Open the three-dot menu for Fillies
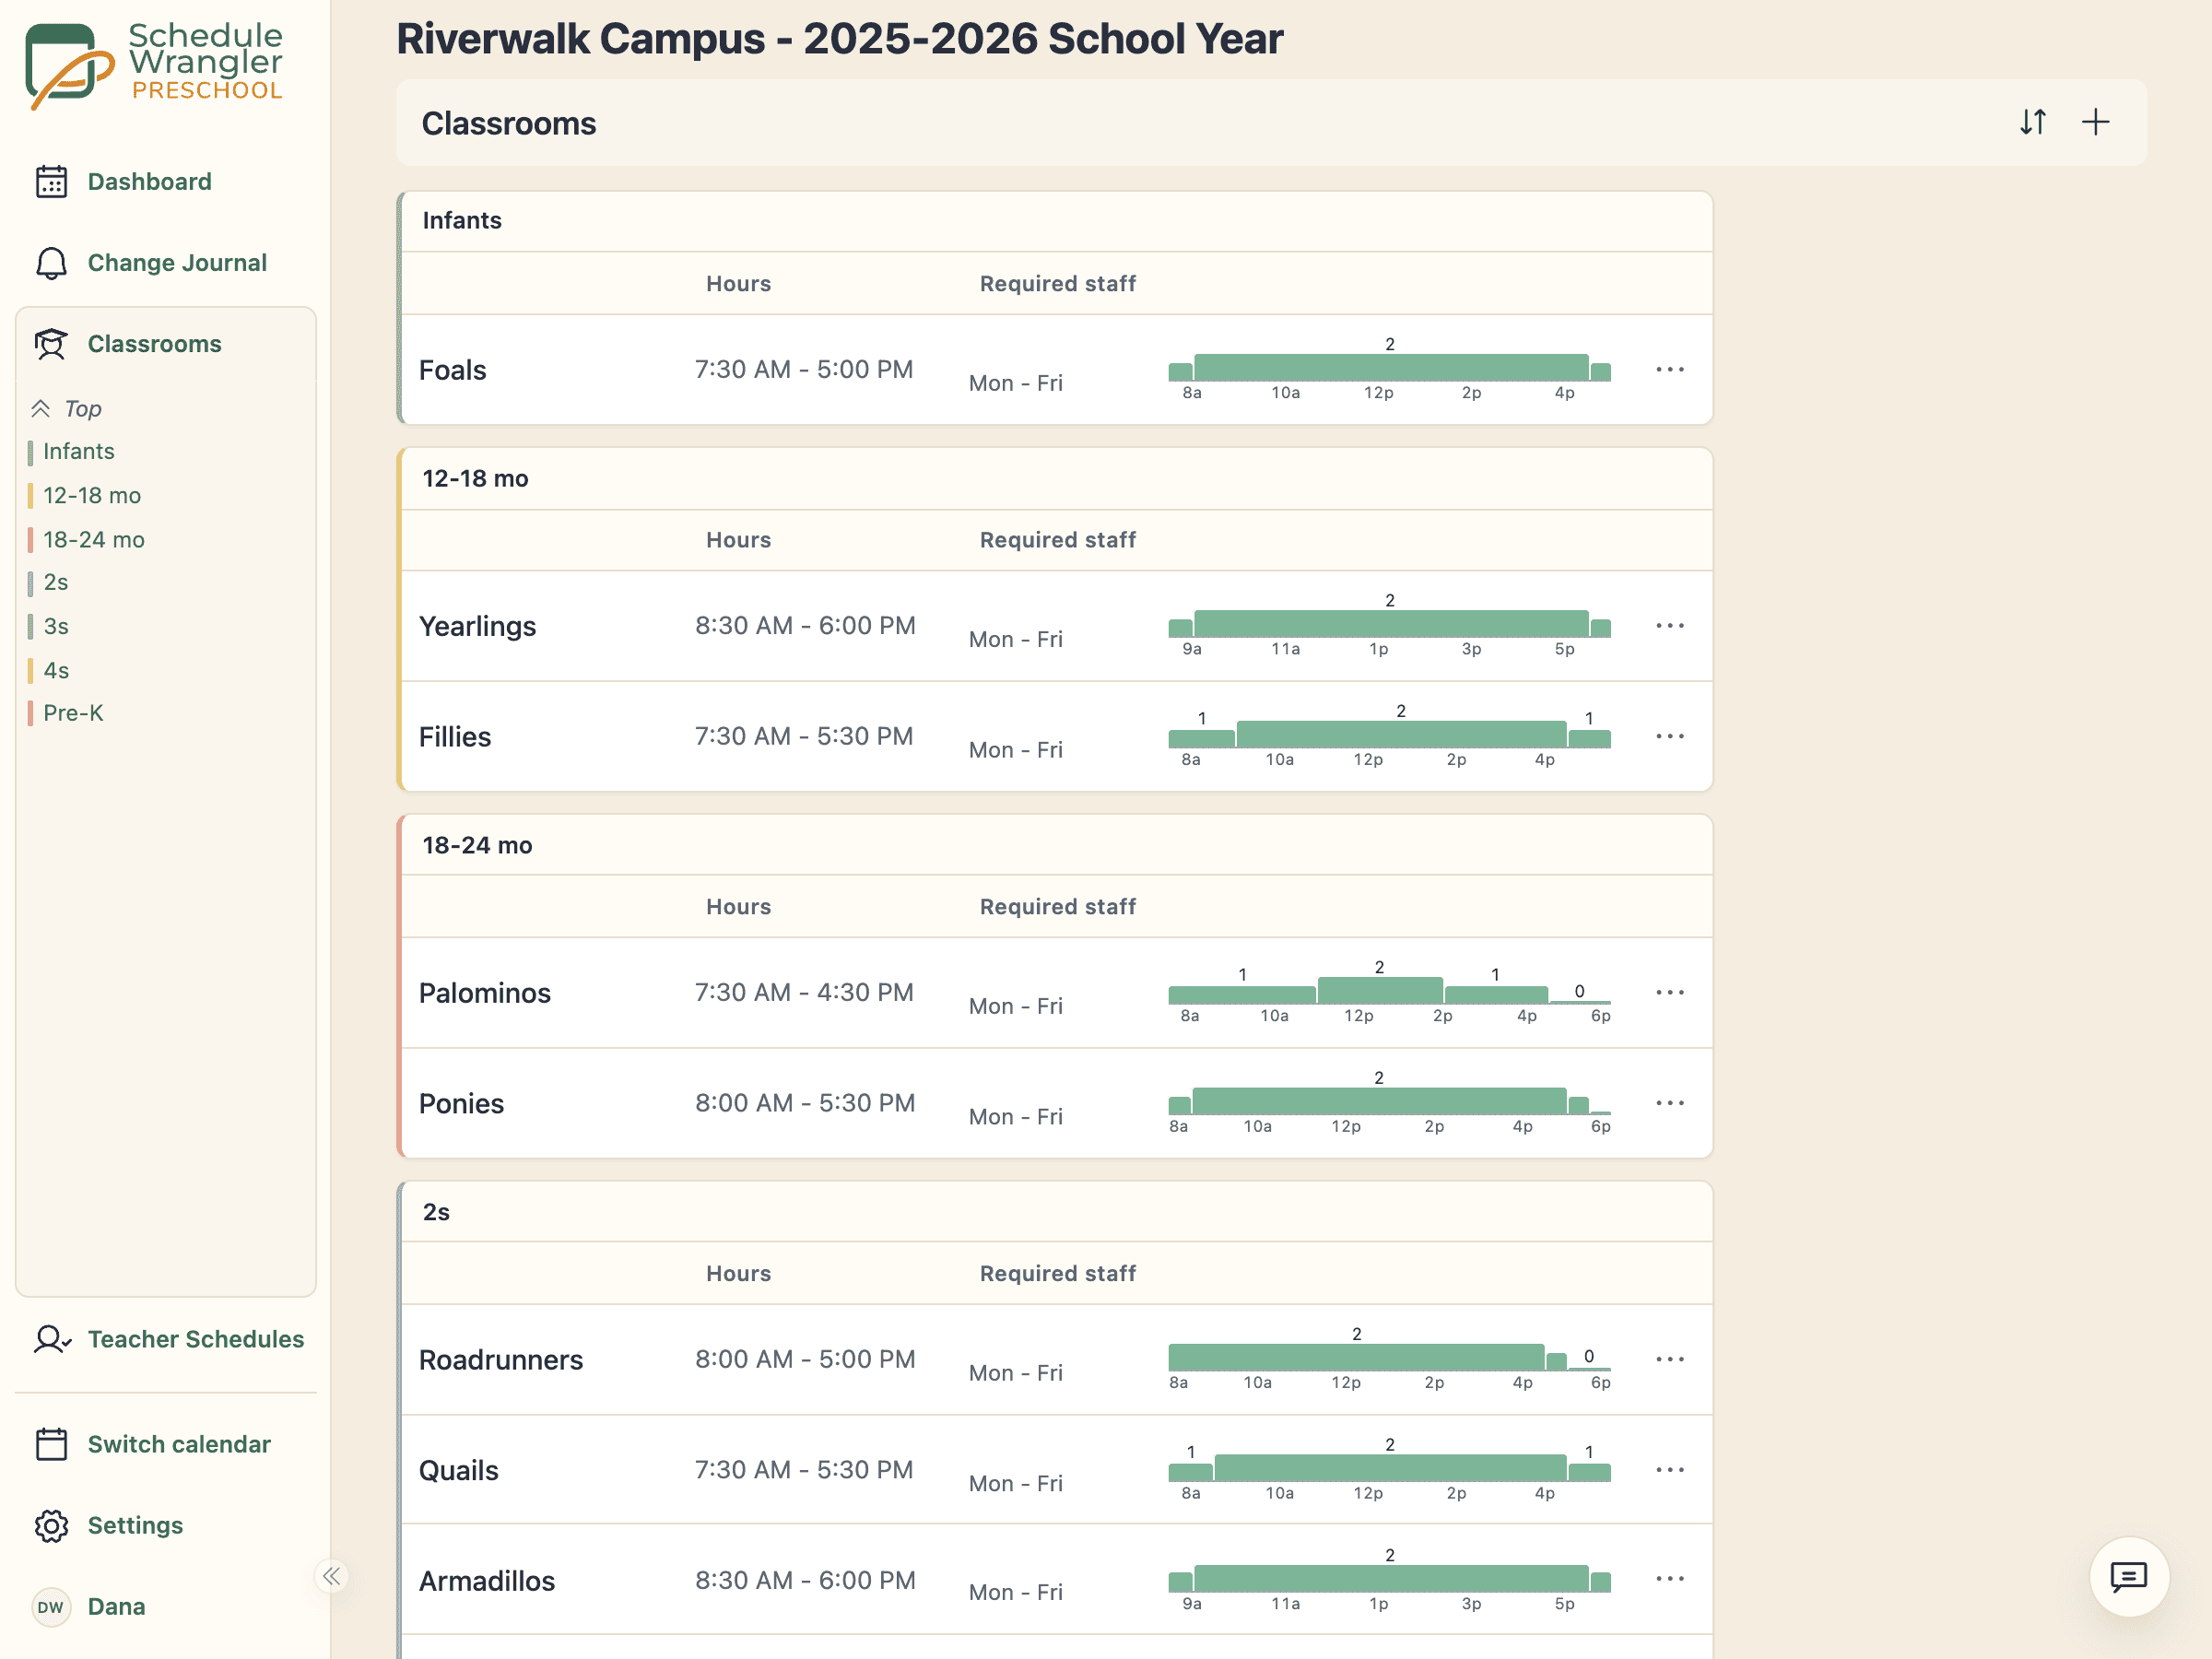 coord(1670,737)
